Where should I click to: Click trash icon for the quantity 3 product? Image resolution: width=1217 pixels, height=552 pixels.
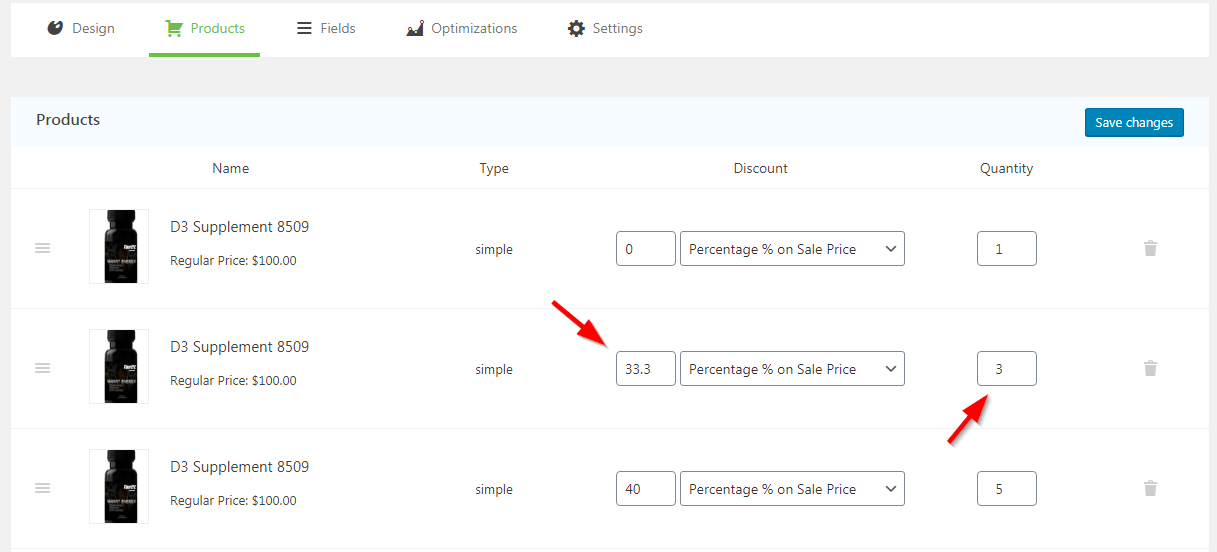click(x=1150, y=368)
